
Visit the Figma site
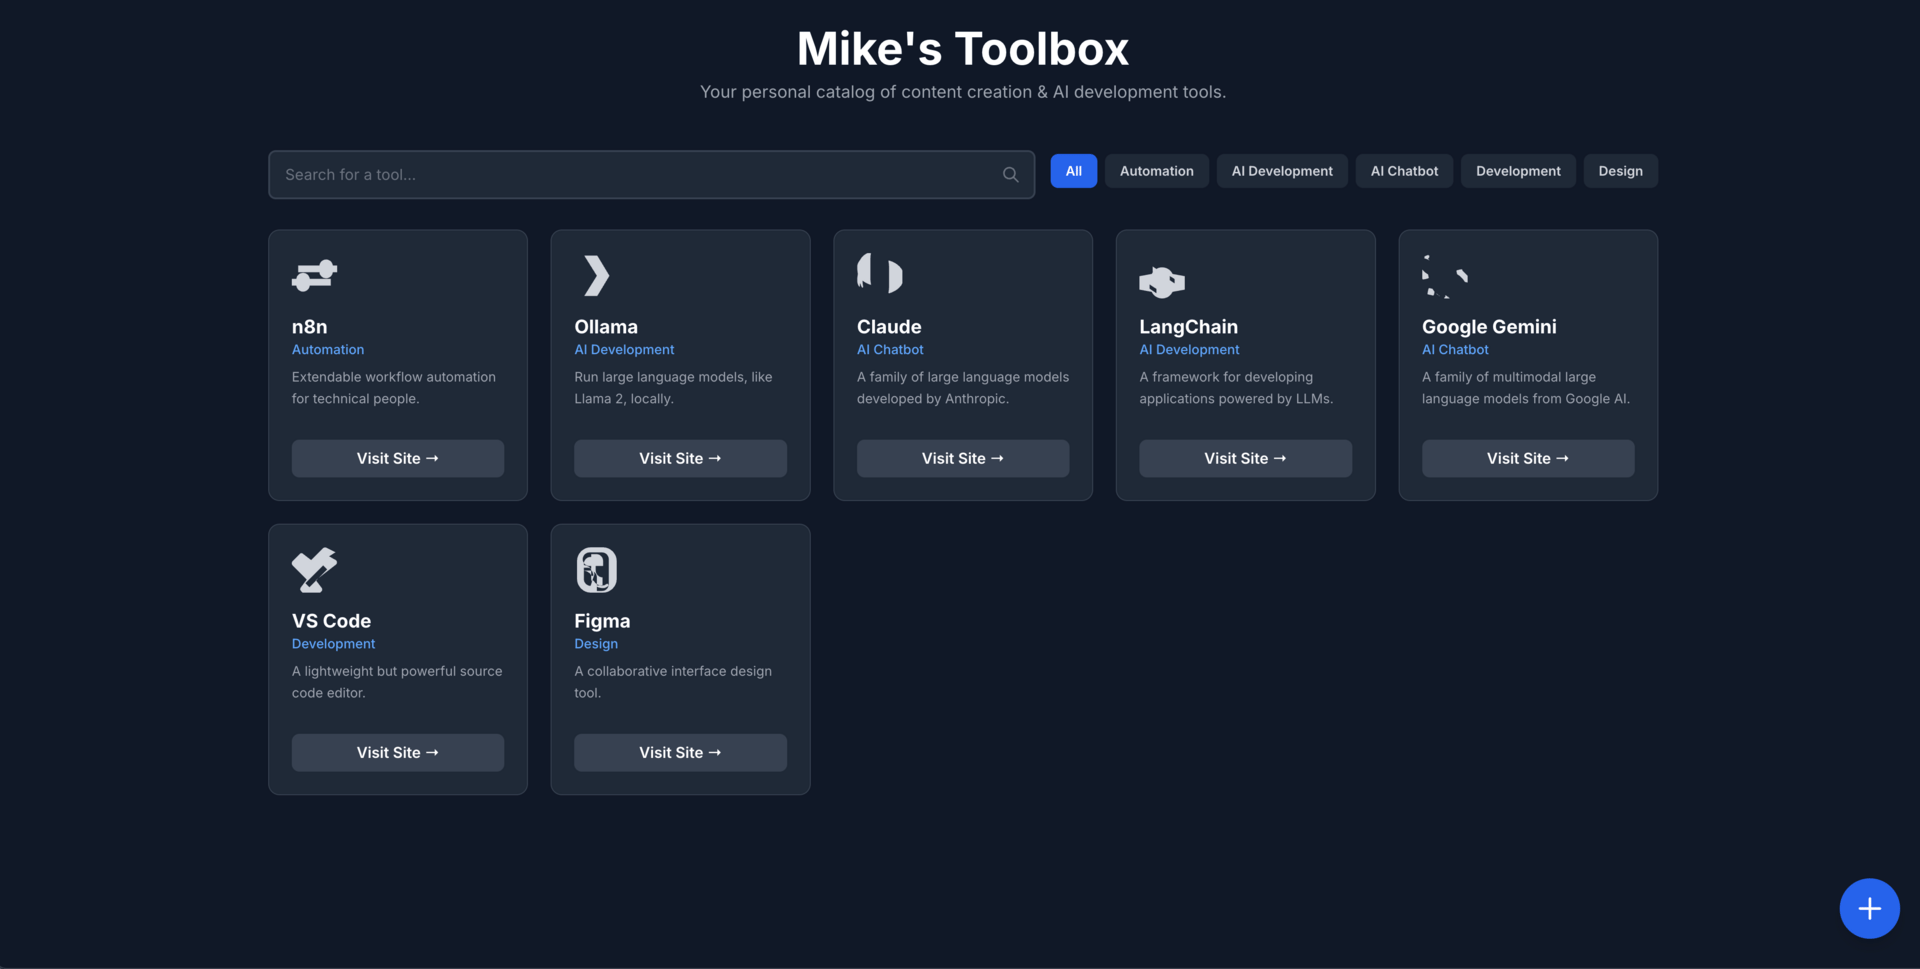point(680,752)
